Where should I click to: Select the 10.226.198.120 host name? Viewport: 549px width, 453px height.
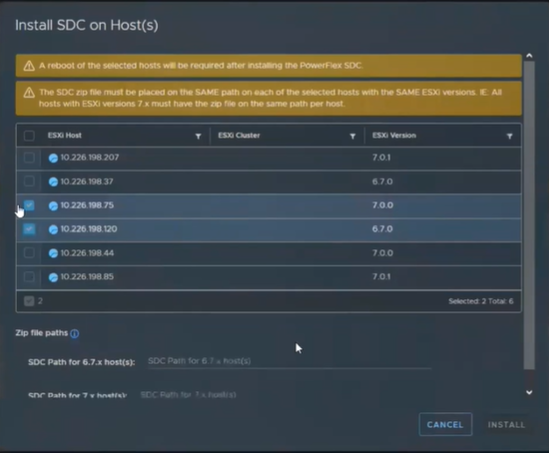pyautogui.click(x=89, y=229)
